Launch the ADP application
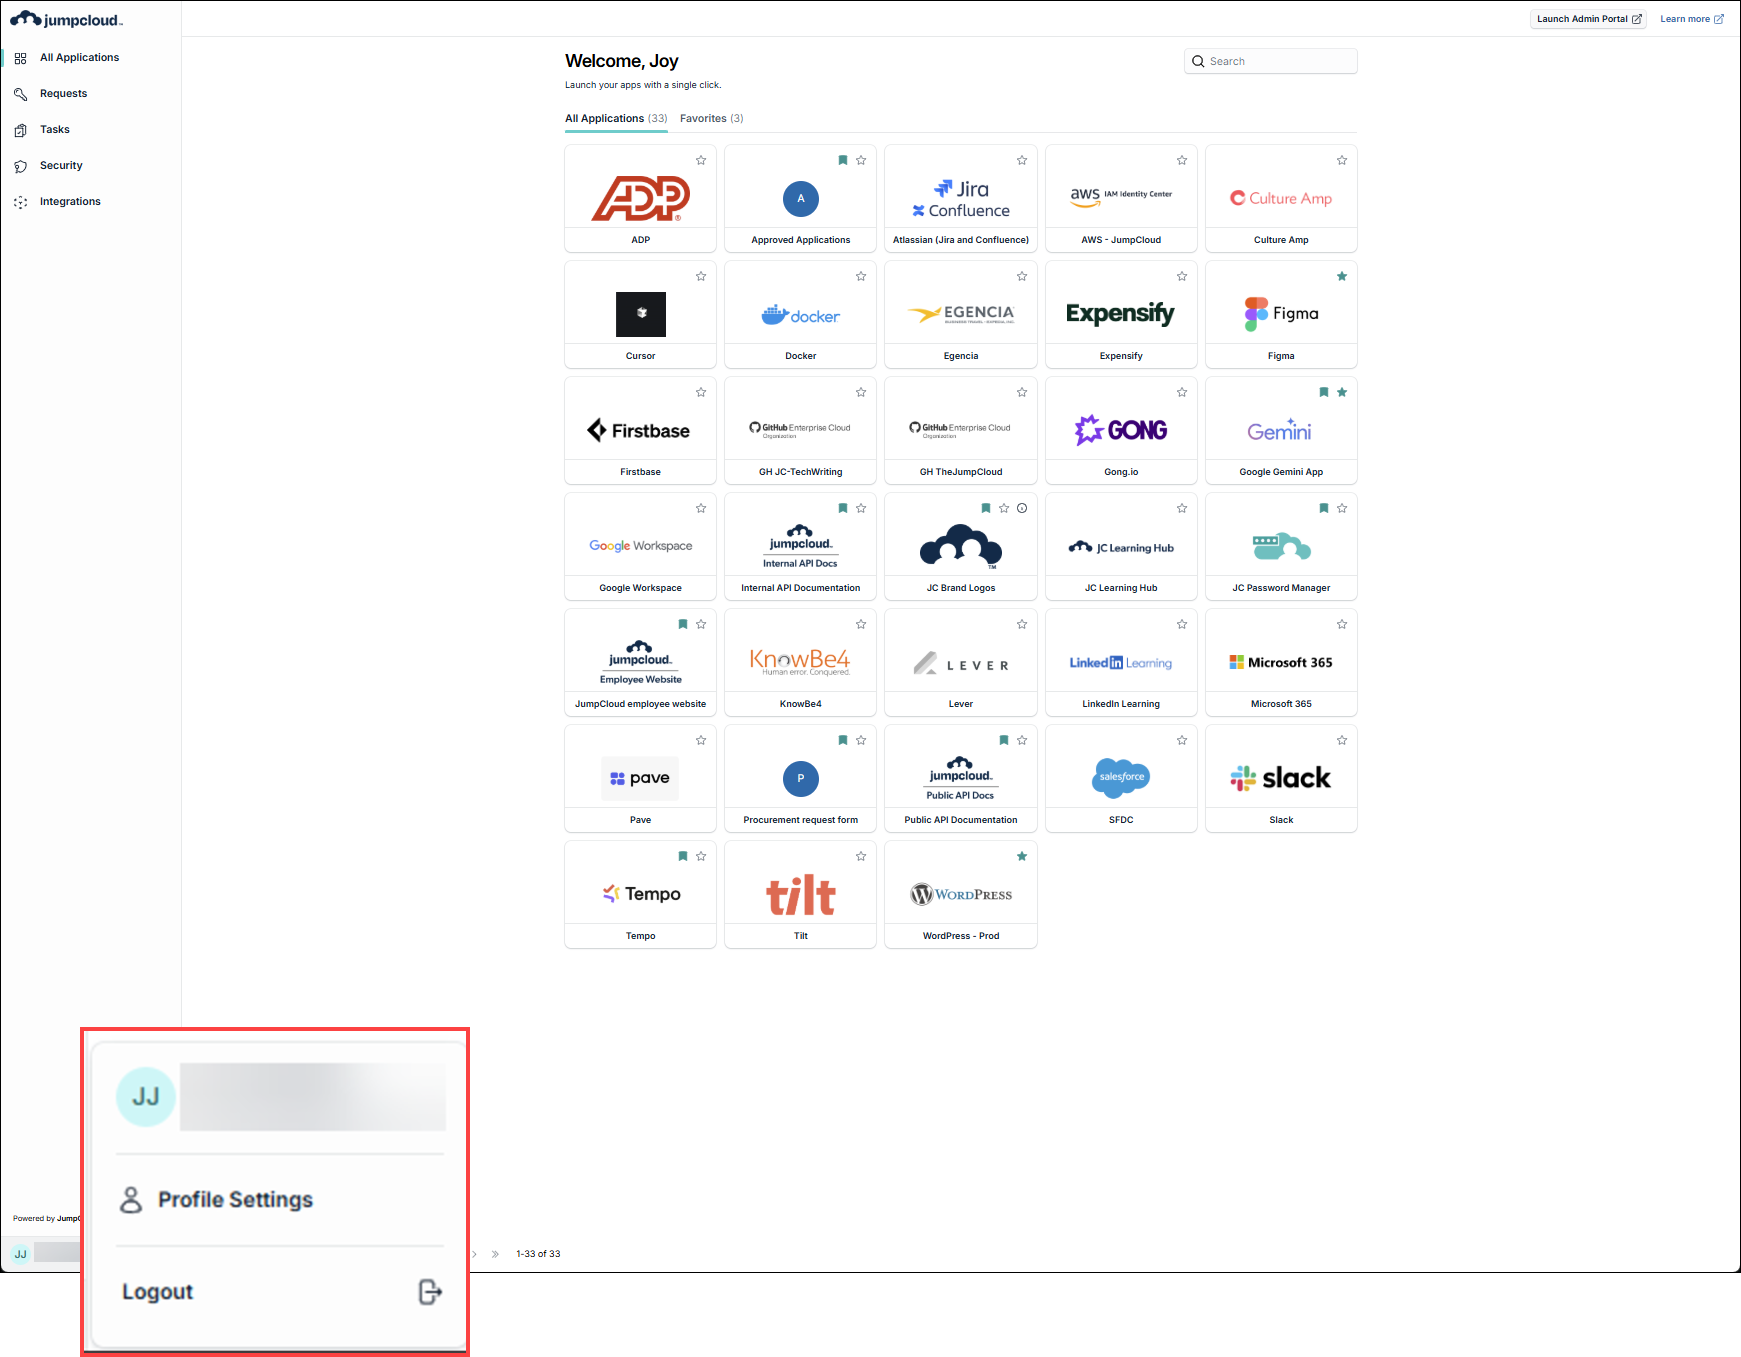 [x=641, y=199]
